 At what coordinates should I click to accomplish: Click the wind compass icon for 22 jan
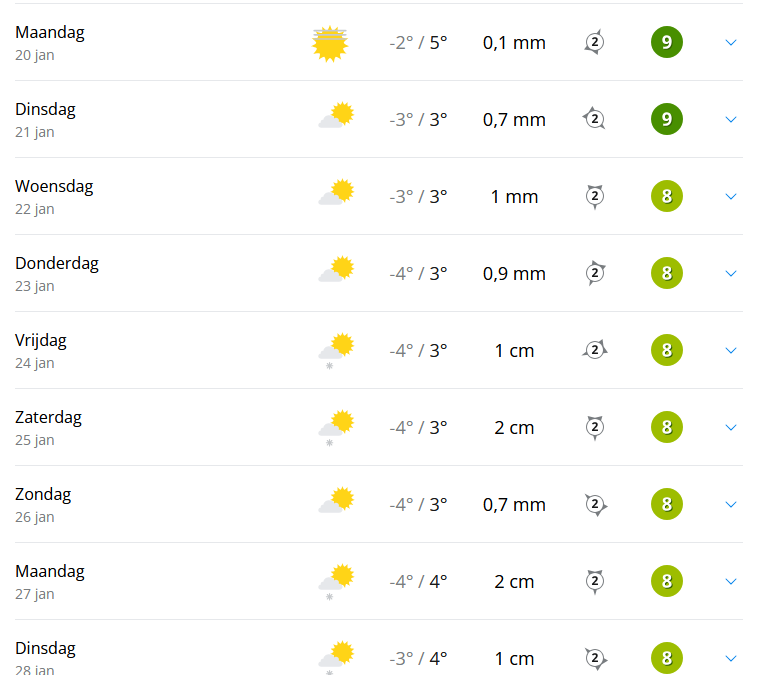tap(595, 197)
